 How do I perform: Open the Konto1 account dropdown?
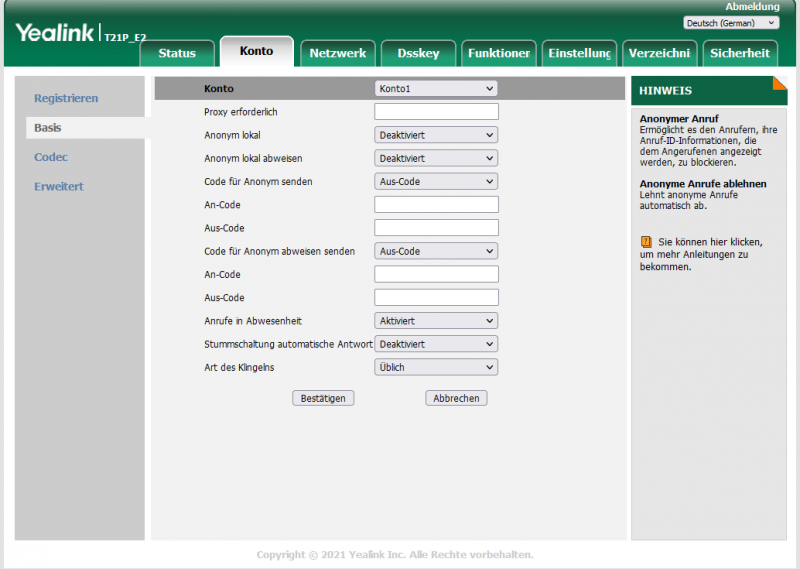point(436,88)
